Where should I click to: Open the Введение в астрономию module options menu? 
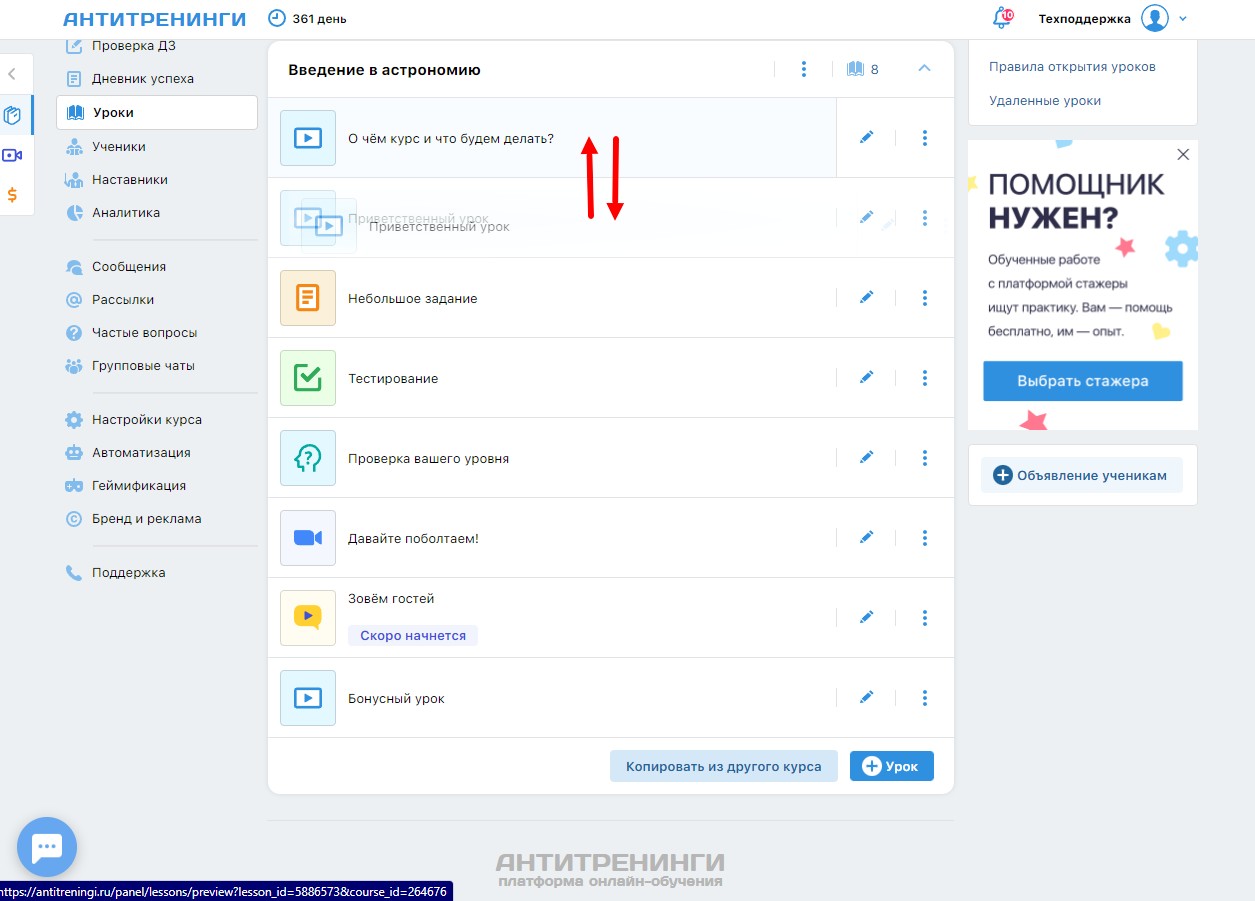tap(803, 69)
